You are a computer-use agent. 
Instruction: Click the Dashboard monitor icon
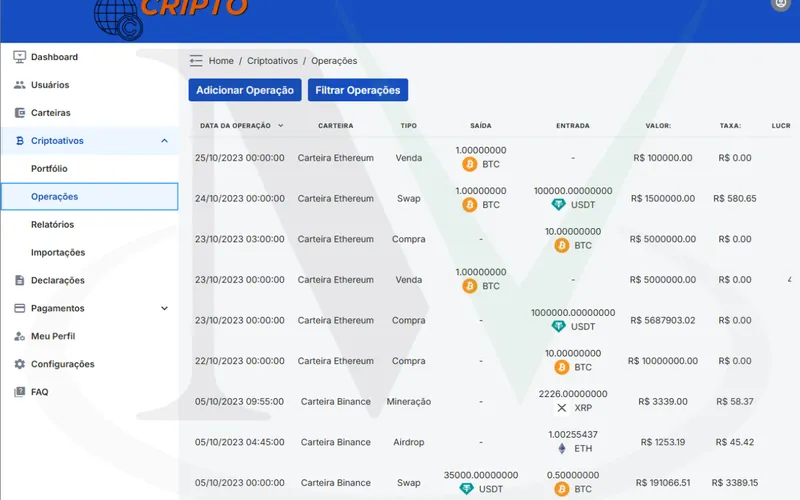pos(19,57)
